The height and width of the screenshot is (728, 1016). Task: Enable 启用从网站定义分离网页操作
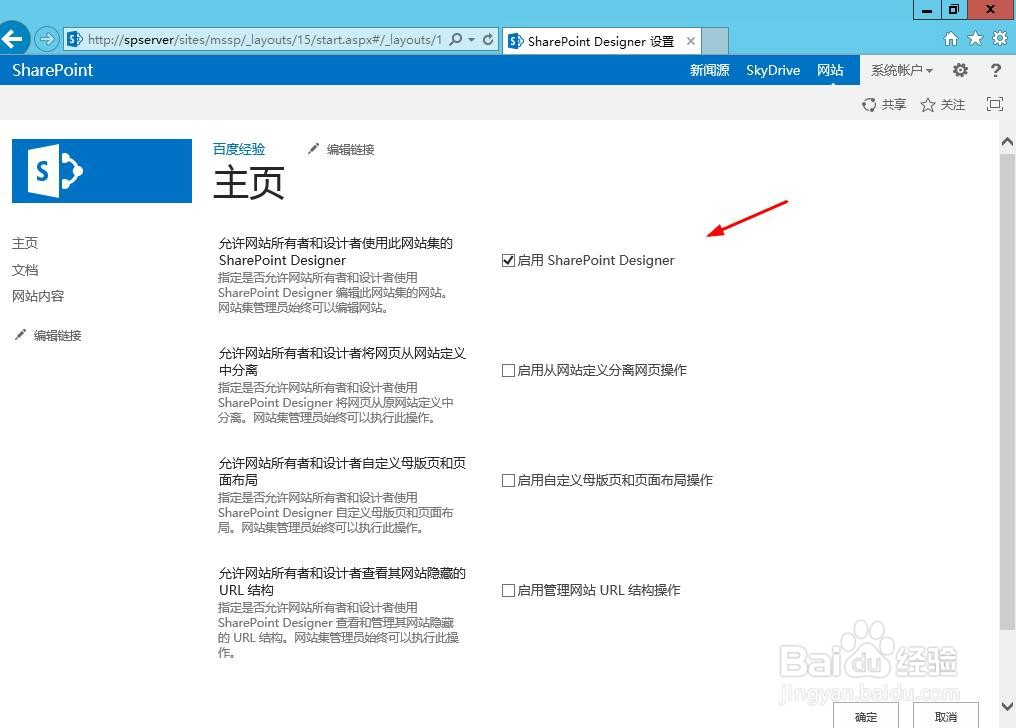508,370
